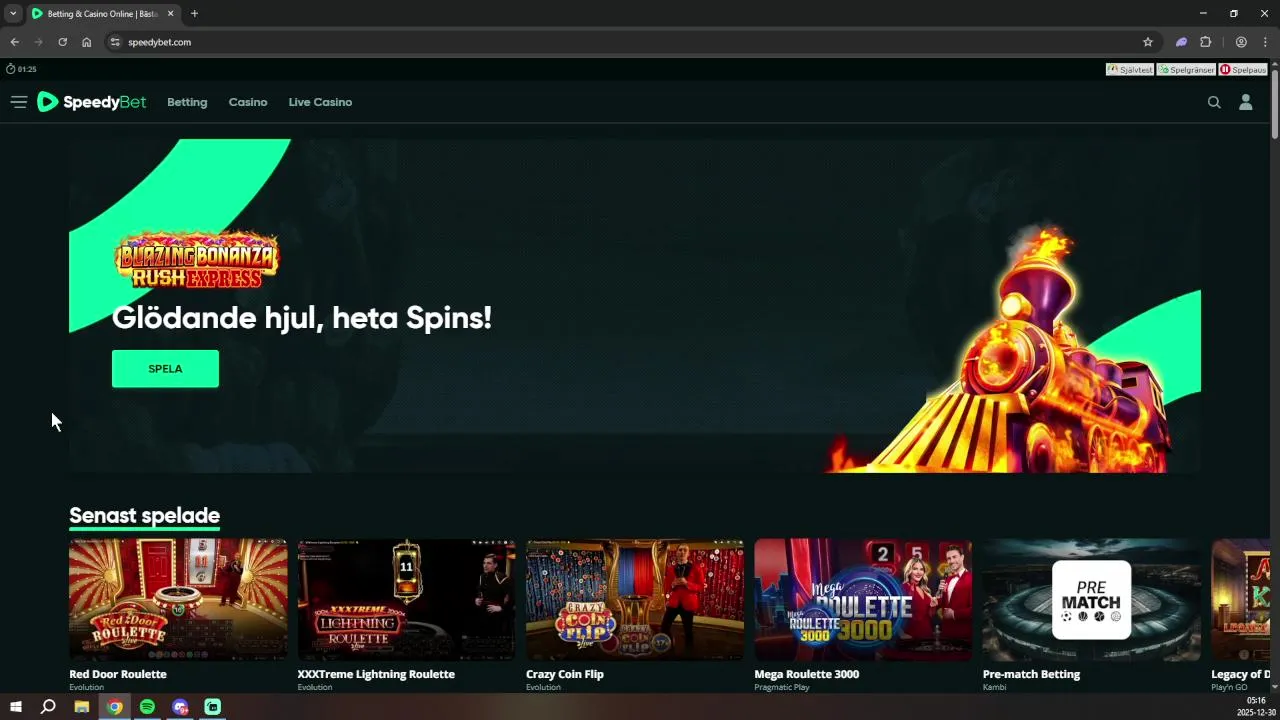Open the Betting menu item
The height and width of the screenshot is (720, 1280).
point(187,102)
